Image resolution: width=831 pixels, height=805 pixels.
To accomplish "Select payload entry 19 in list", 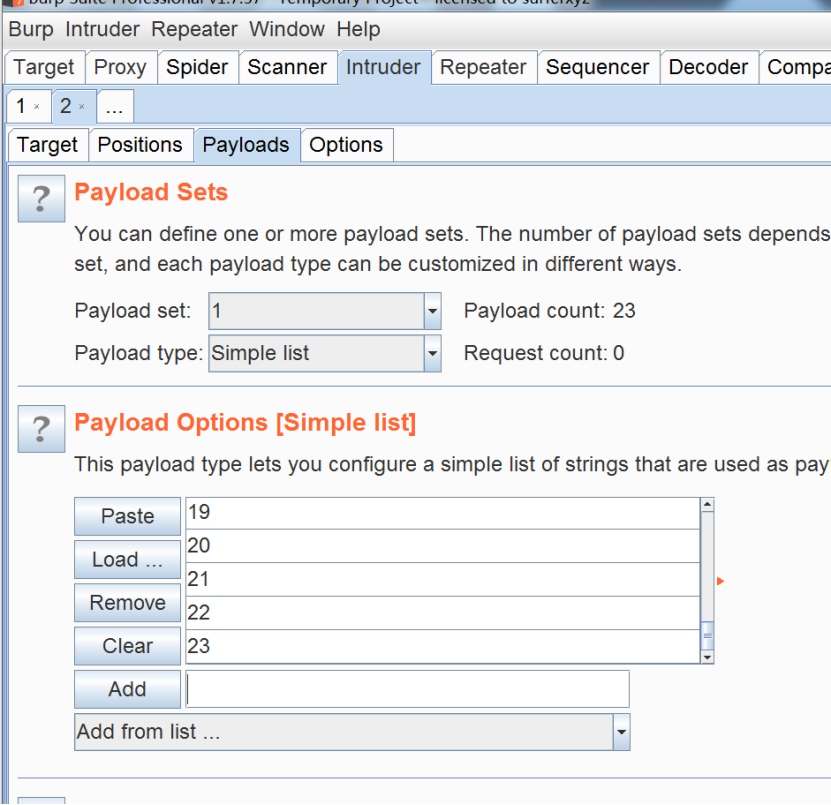I will (x=443, y=513).
